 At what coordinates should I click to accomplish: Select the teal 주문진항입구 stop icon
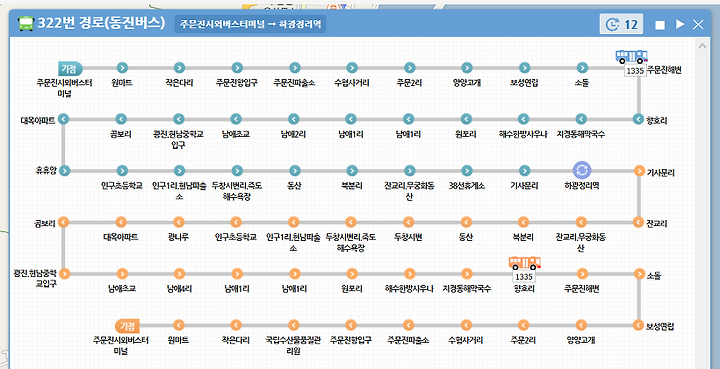tap(237, 68)
